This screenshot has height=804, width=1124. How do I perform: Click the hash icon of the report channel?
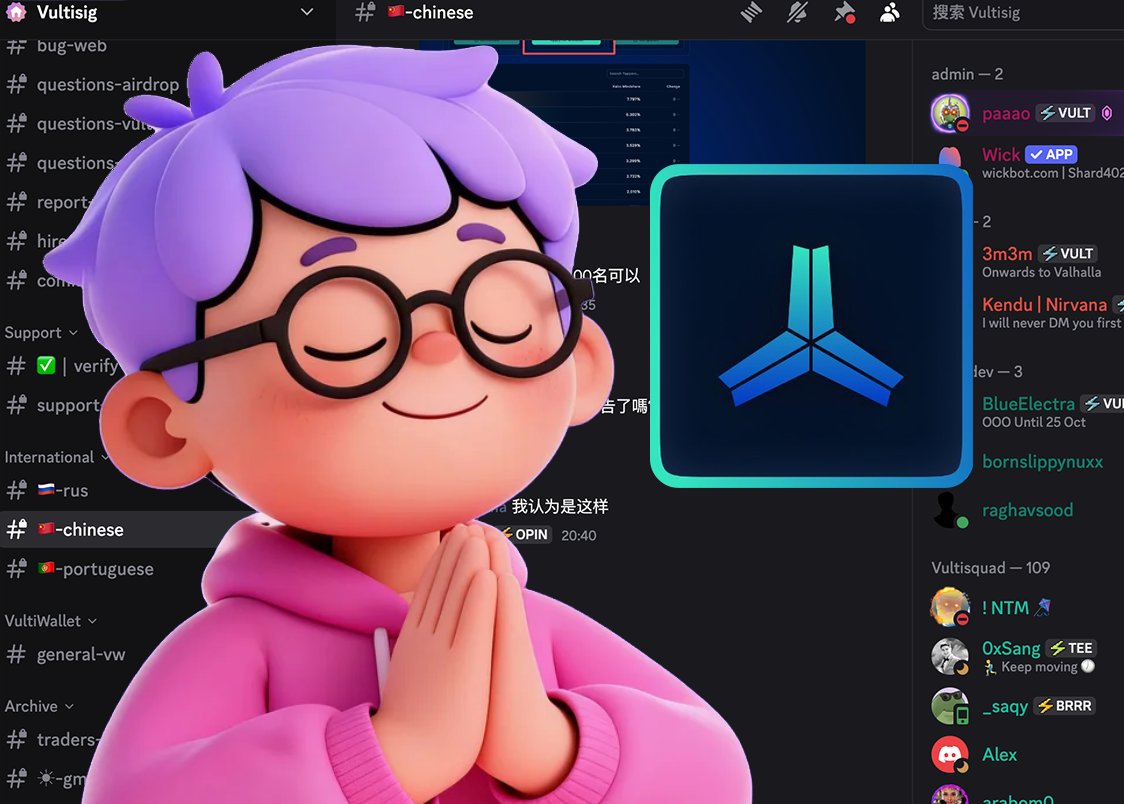16,203
